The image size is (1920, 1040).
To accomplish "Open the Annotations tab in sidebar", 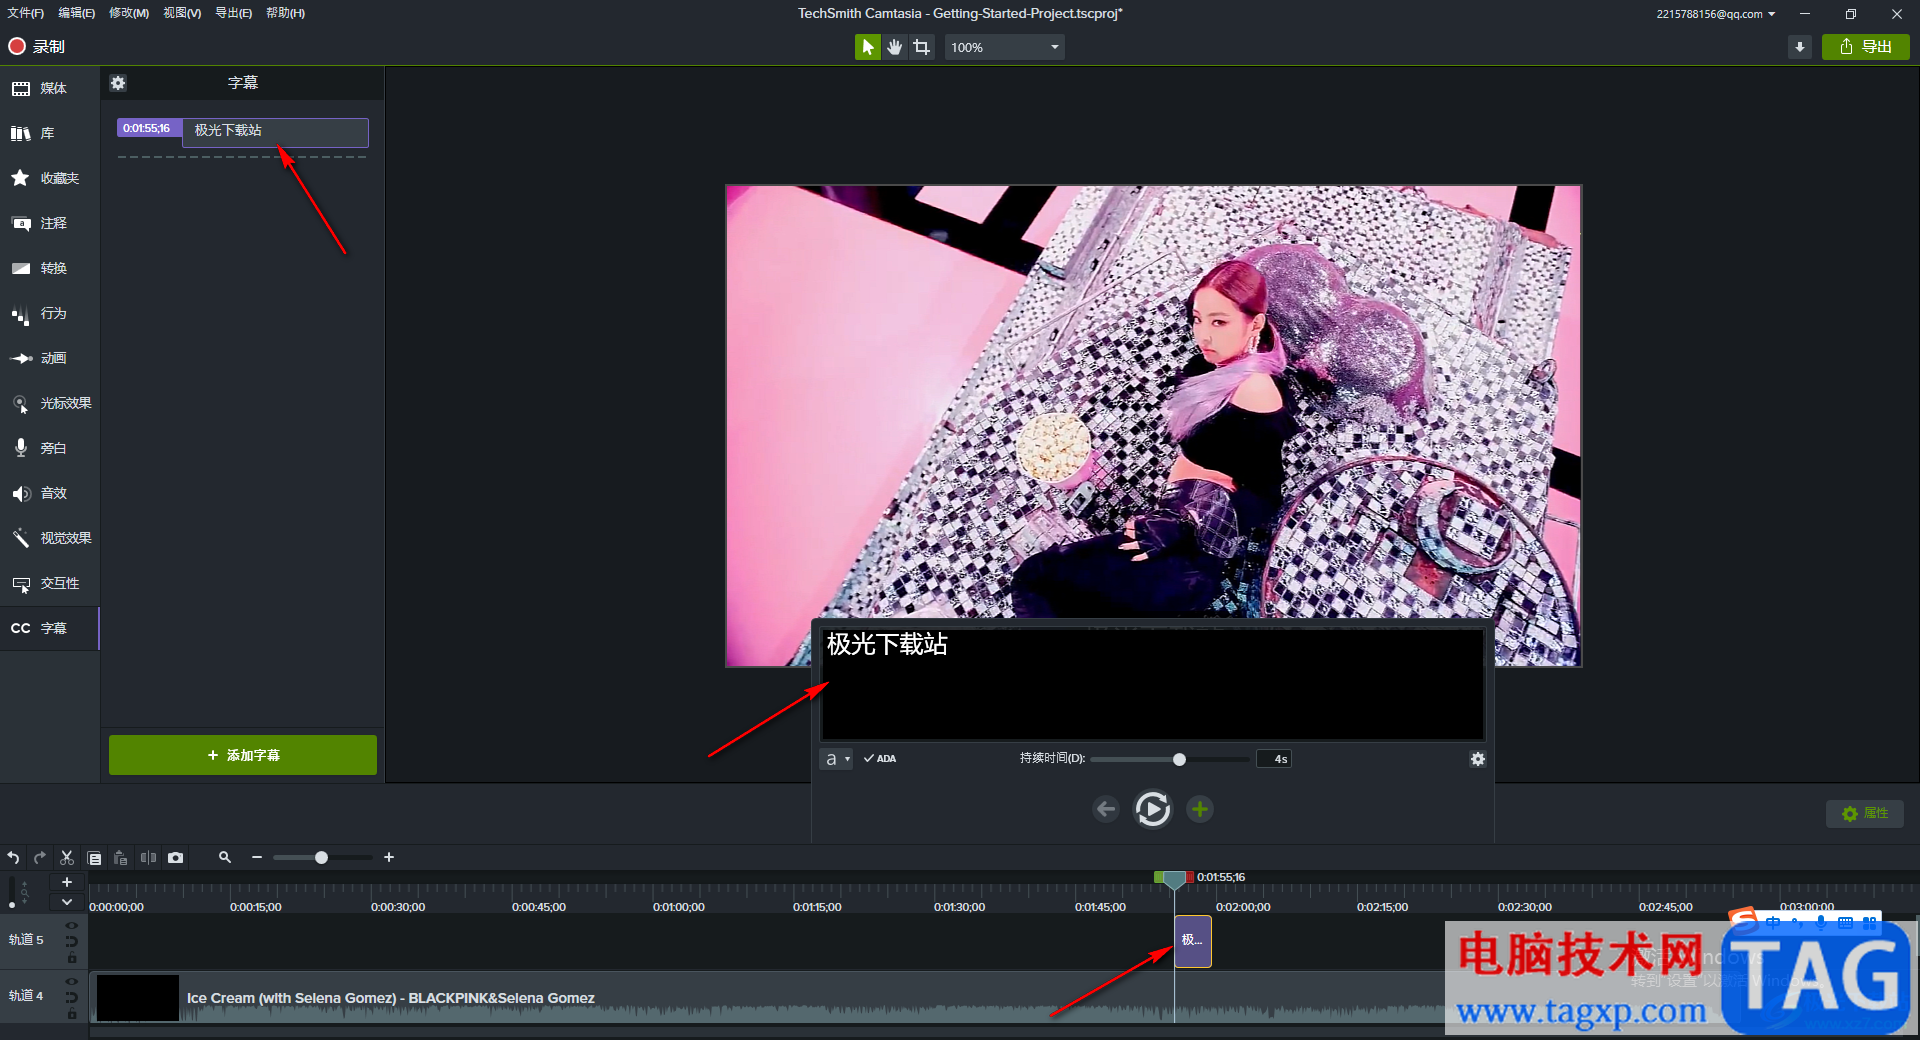I will point(50,224).
